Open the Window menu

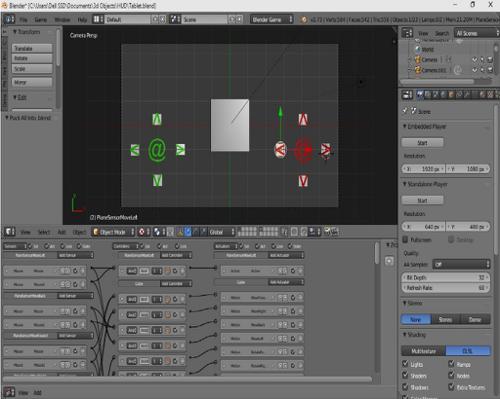pyautogui.click(x=62, y=20)
